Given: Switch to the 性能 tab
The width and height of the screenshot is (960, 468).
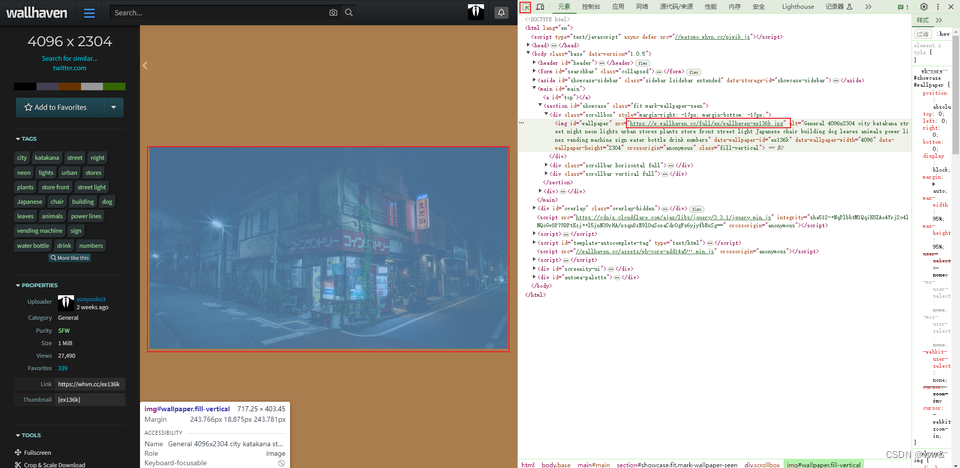Looking at the screenshot, I should pyautogui.click(x=710, y=7).
